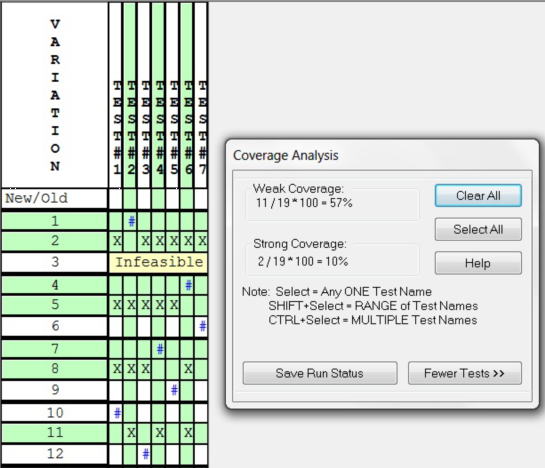545x468 pixels.
Task: Click the # mark in variation 7 row
Action: 160,349
